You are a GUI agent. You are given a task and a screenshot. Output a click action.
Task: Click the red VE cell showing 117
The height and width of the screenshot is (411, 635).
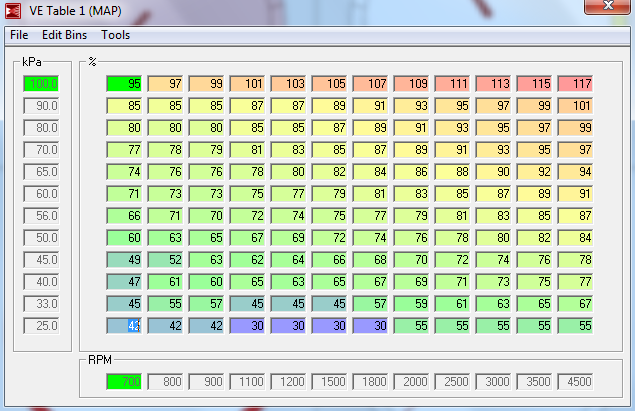click(x=575, y=84)
